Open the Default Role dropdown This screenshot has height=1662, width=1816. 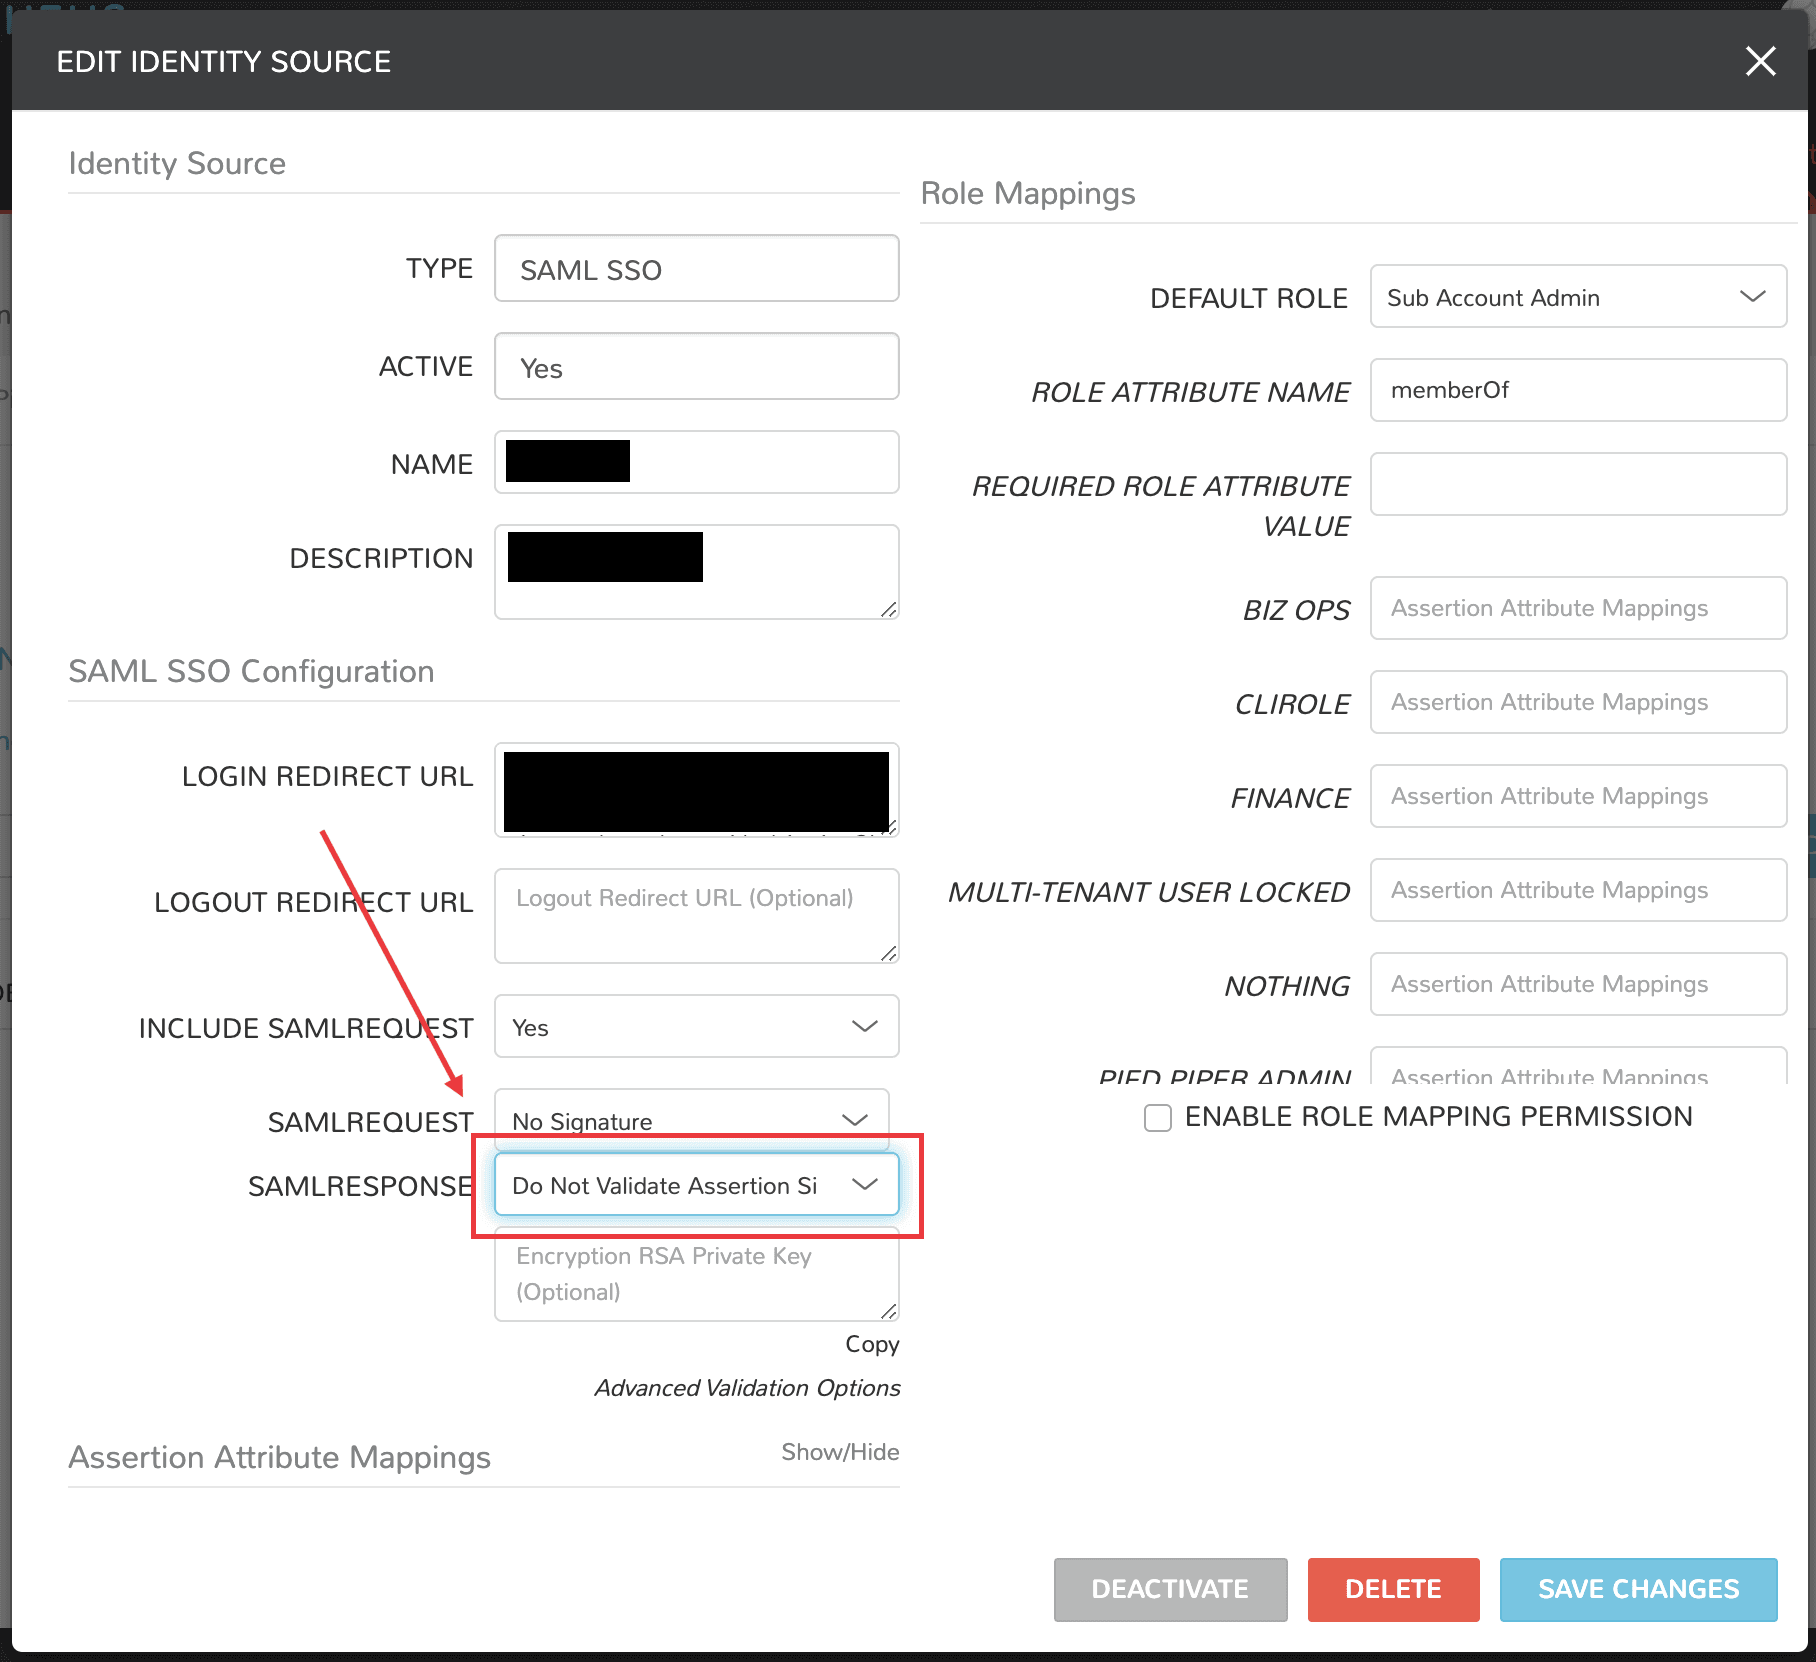pyautogui.click(x=1578, y=296)
